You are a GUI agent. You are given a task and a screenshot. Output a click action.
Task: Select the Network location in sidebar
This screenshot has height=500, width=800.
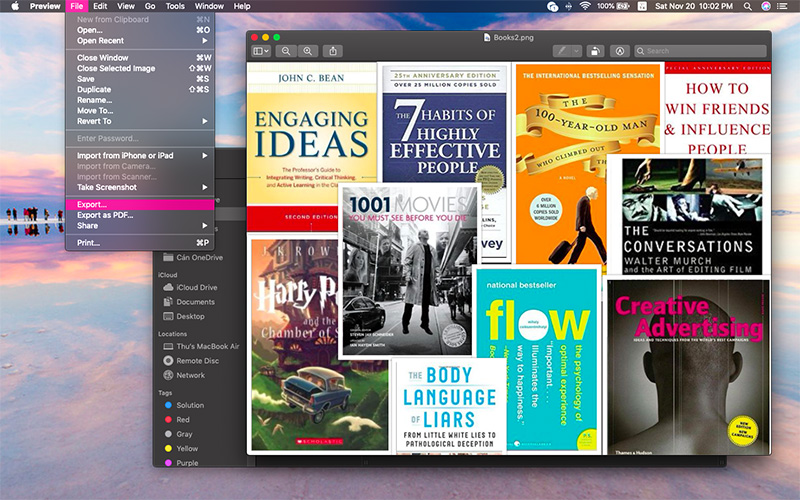(190, 375)
